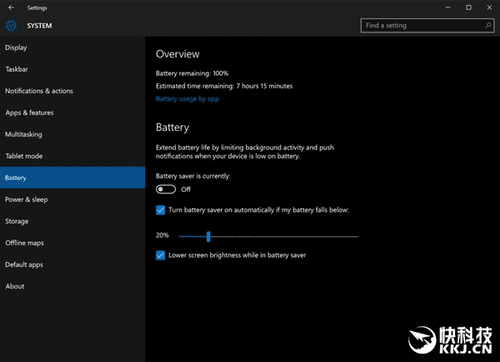Open Battery usage by app link
Viewport: 500px width, 362px height.
(x=187, y=99)
